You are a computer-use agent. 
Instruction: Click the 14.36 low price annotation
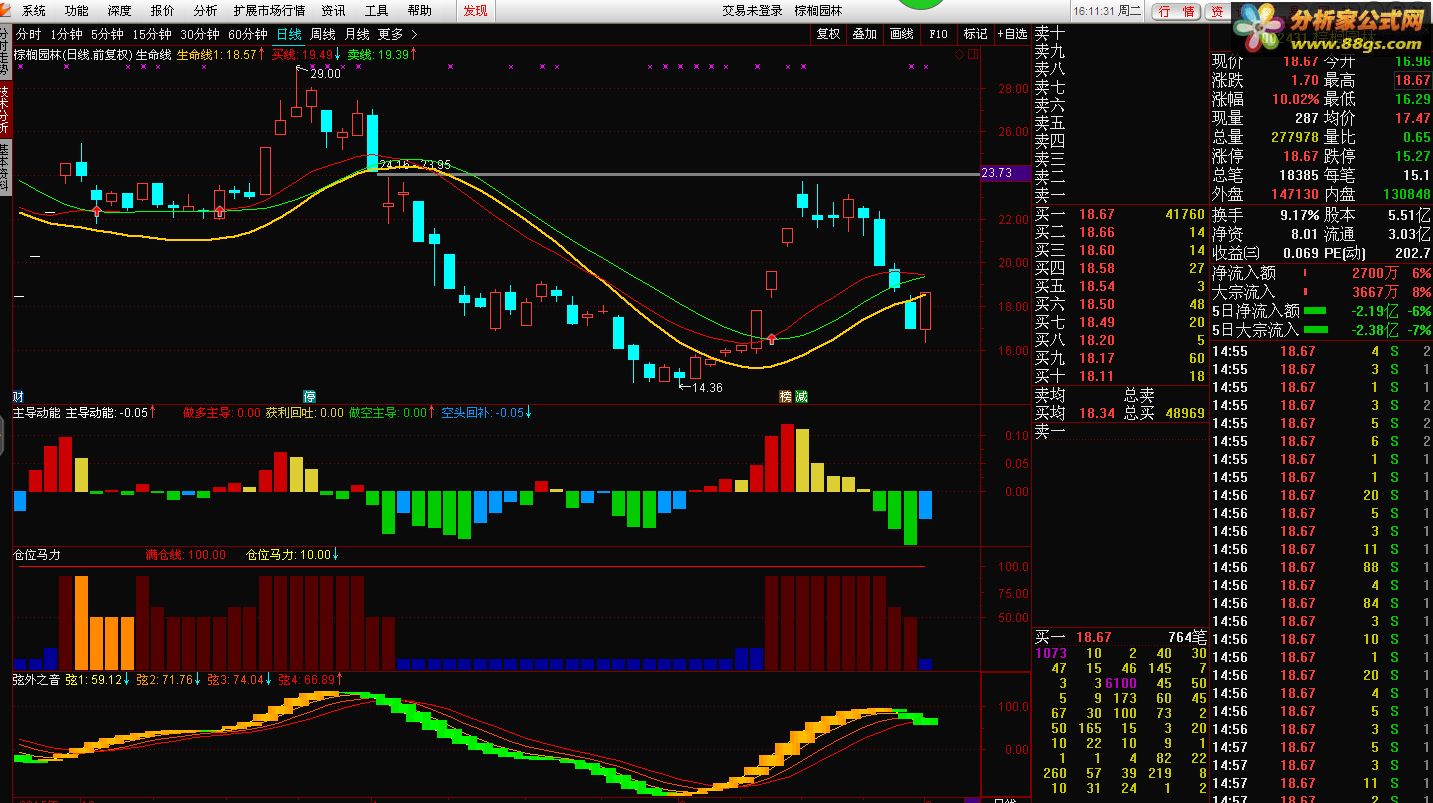pyautogui.click(x=707, y=387)
